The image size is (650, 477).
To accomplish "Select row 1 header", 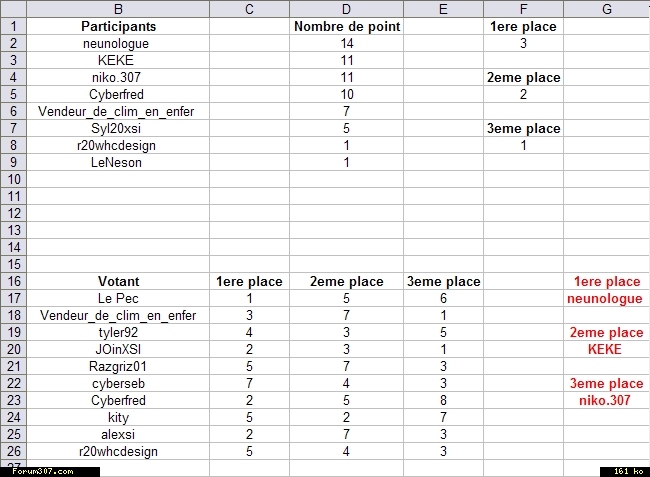I will (x=13, y=26).
